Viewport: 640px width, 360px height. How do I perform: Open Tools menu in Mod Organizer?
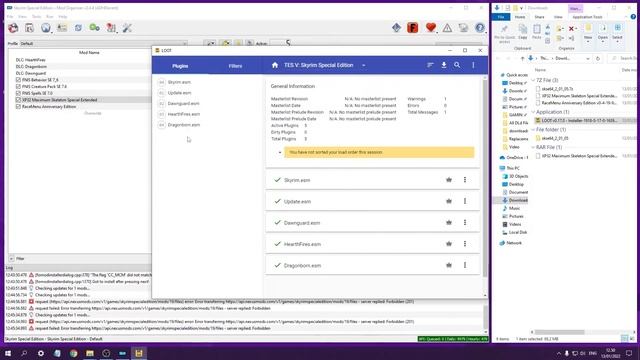click(x=37, y=17)
